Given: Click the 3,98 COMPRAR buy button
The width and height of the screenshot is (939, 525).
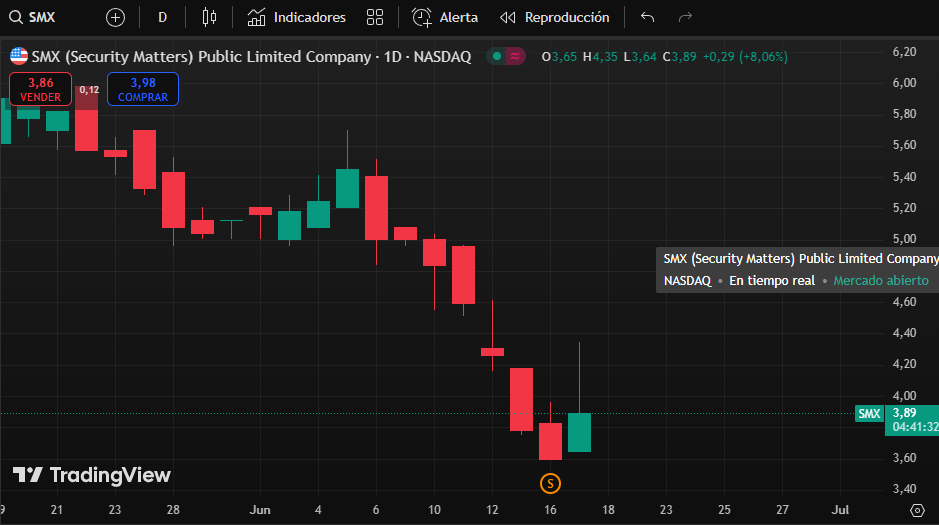Looking at the screenshot, I should click(x=143, y=89).
